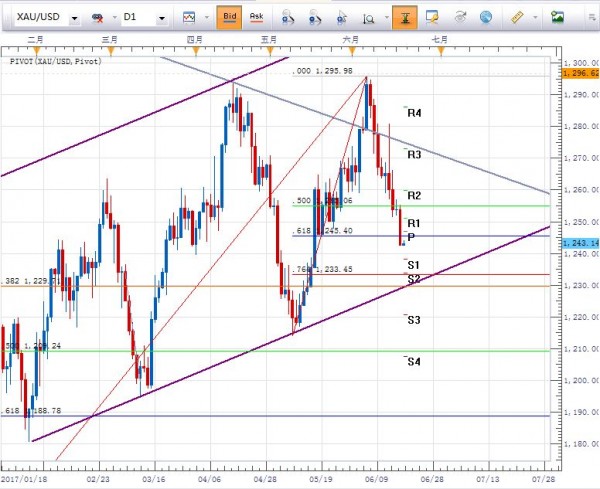
Task: Expand the chart type dropdown arrow
Action: (x=207, y=17)
